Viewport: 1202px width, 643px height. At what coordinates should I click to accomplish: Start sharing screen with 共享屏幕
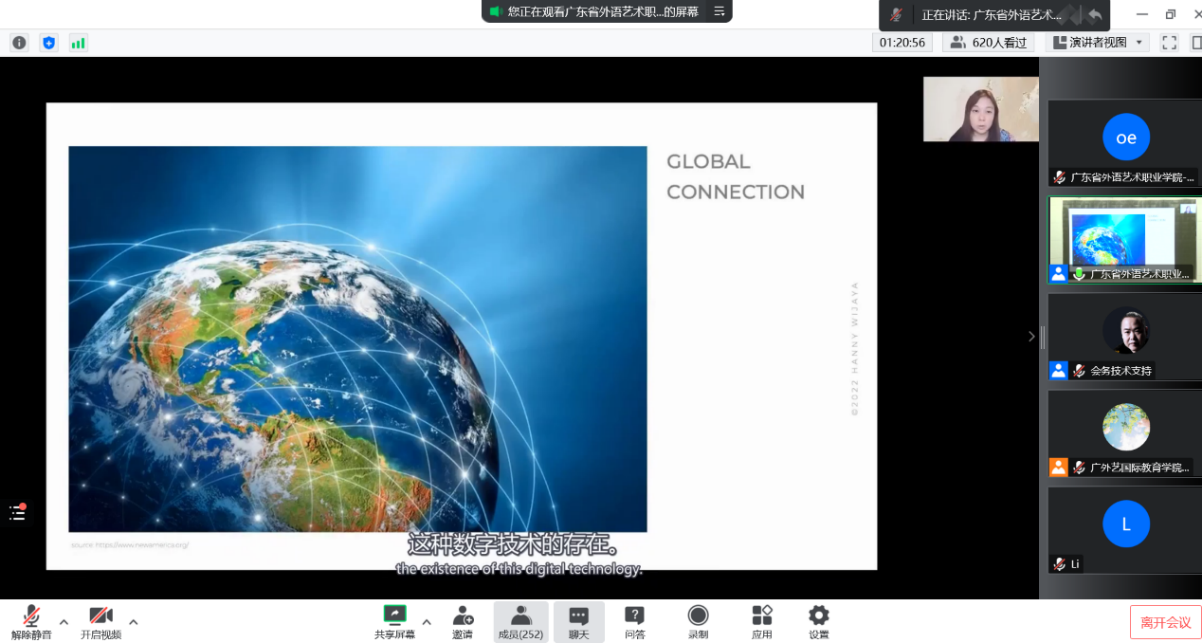[395, 620]
